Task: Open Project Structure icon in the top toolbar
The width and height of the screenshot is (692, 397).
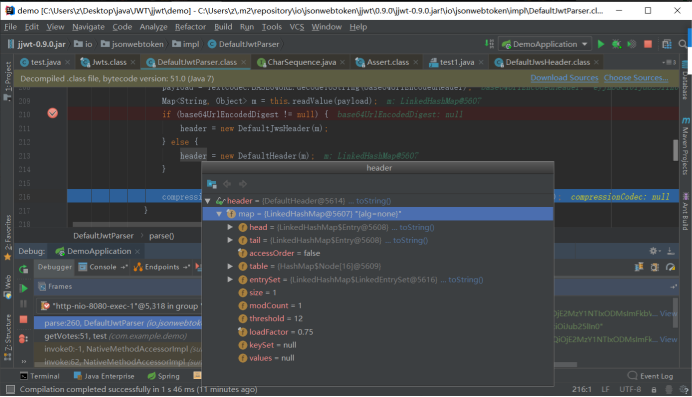Action: click(666, 44)
